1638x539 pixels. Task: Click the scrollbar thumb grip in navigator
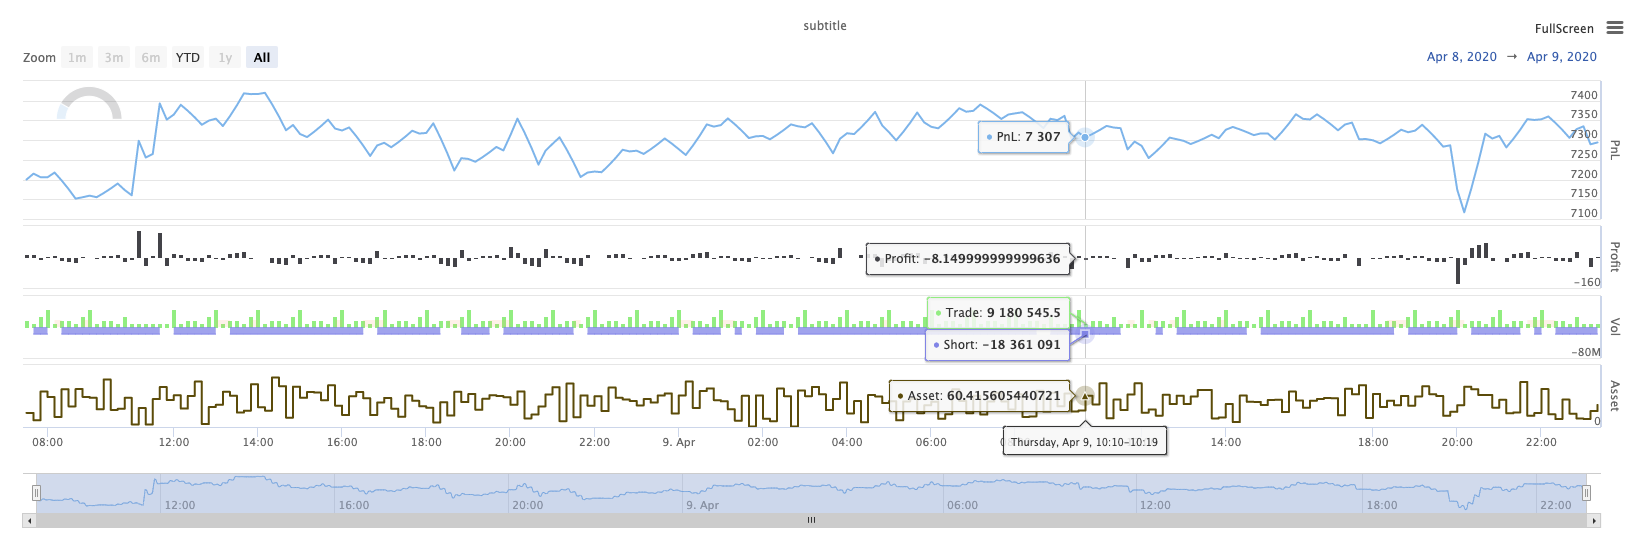click(x=811, y=520)
